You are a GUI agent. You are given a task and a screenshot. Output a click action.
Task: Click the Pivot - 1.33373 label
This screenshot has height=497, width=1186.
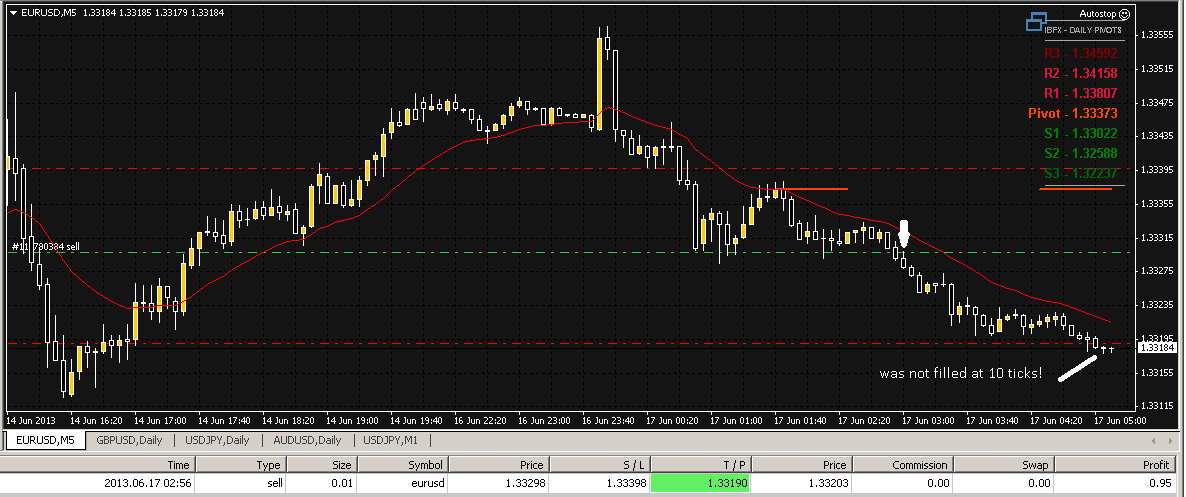pos(1073,113)
